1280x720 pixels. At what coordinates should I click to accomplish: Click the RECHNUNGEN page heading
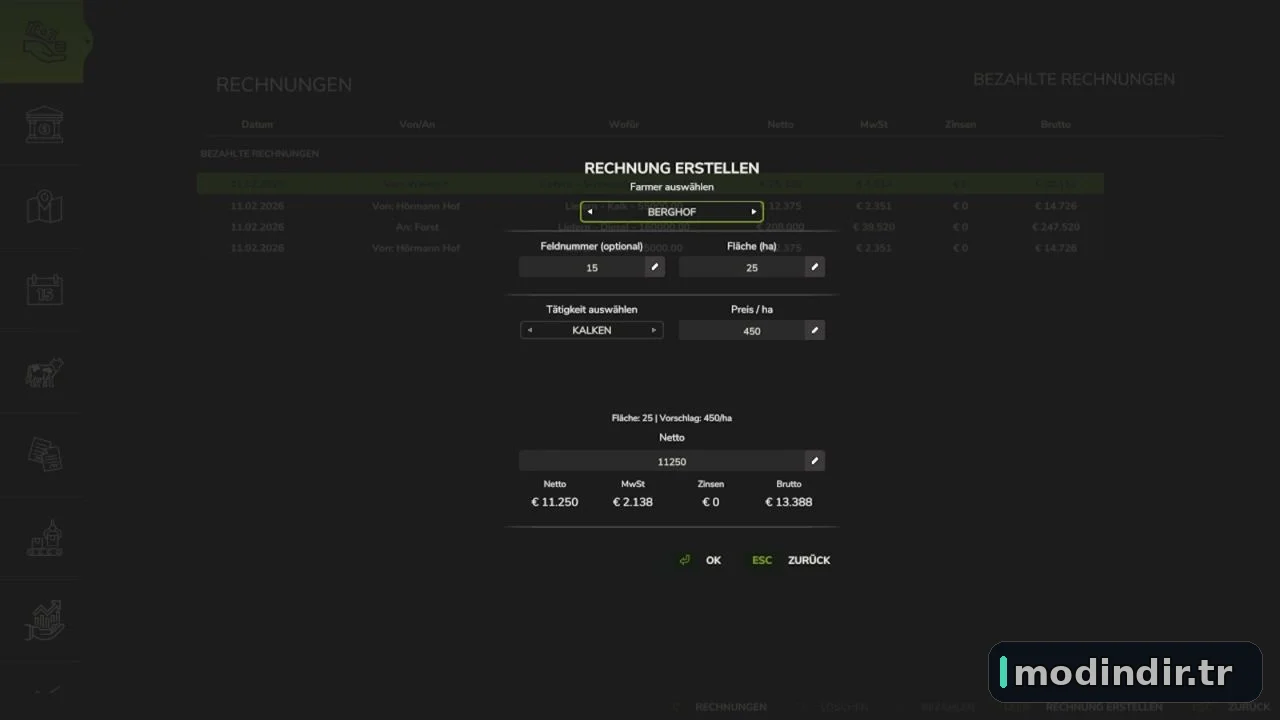(284, 85)
